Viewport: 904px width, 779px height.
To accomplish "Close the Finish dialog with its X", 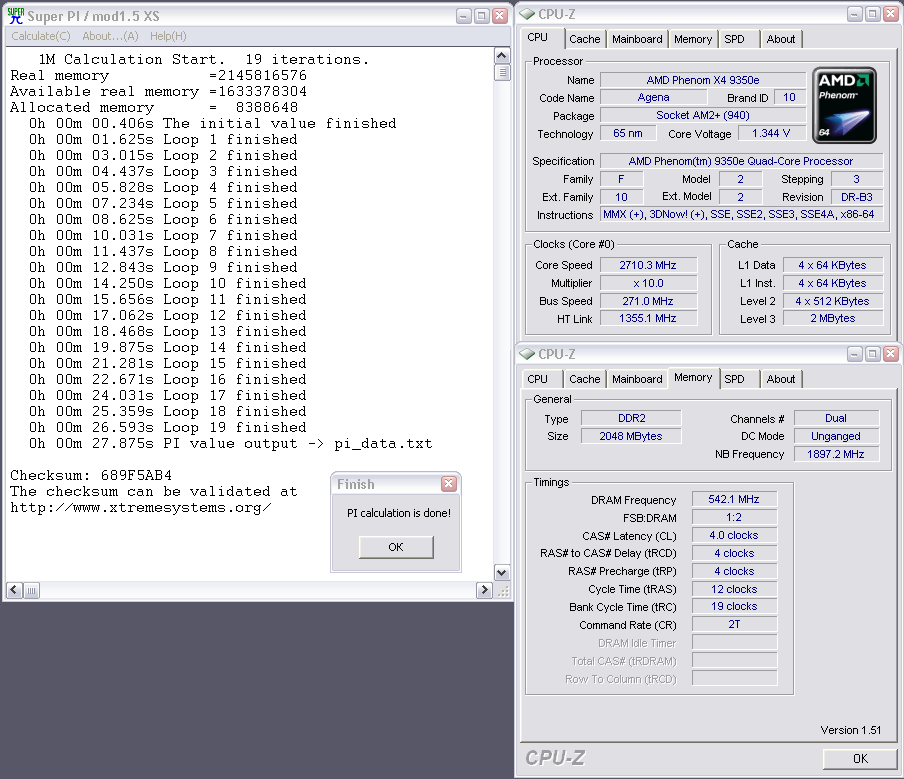I will [x=449, y=484].
